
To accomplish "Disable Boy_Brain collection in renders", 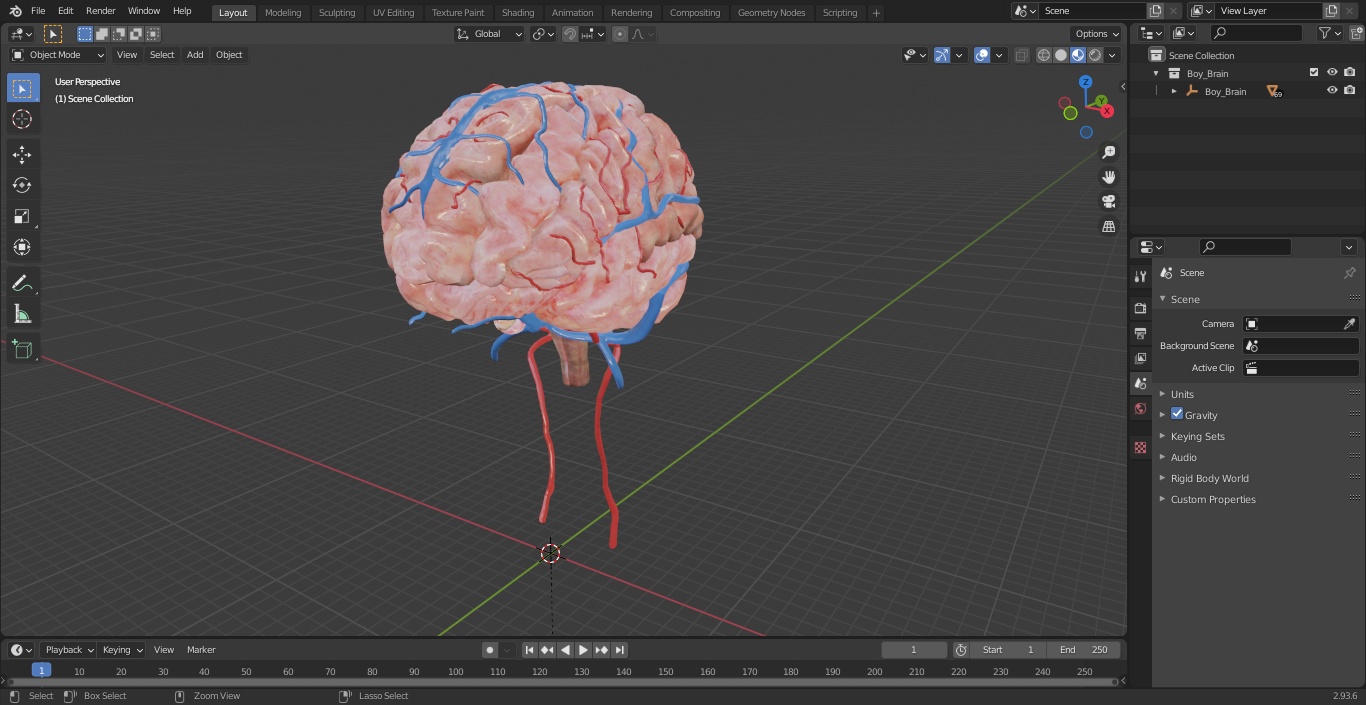I will pos(1349,72).
